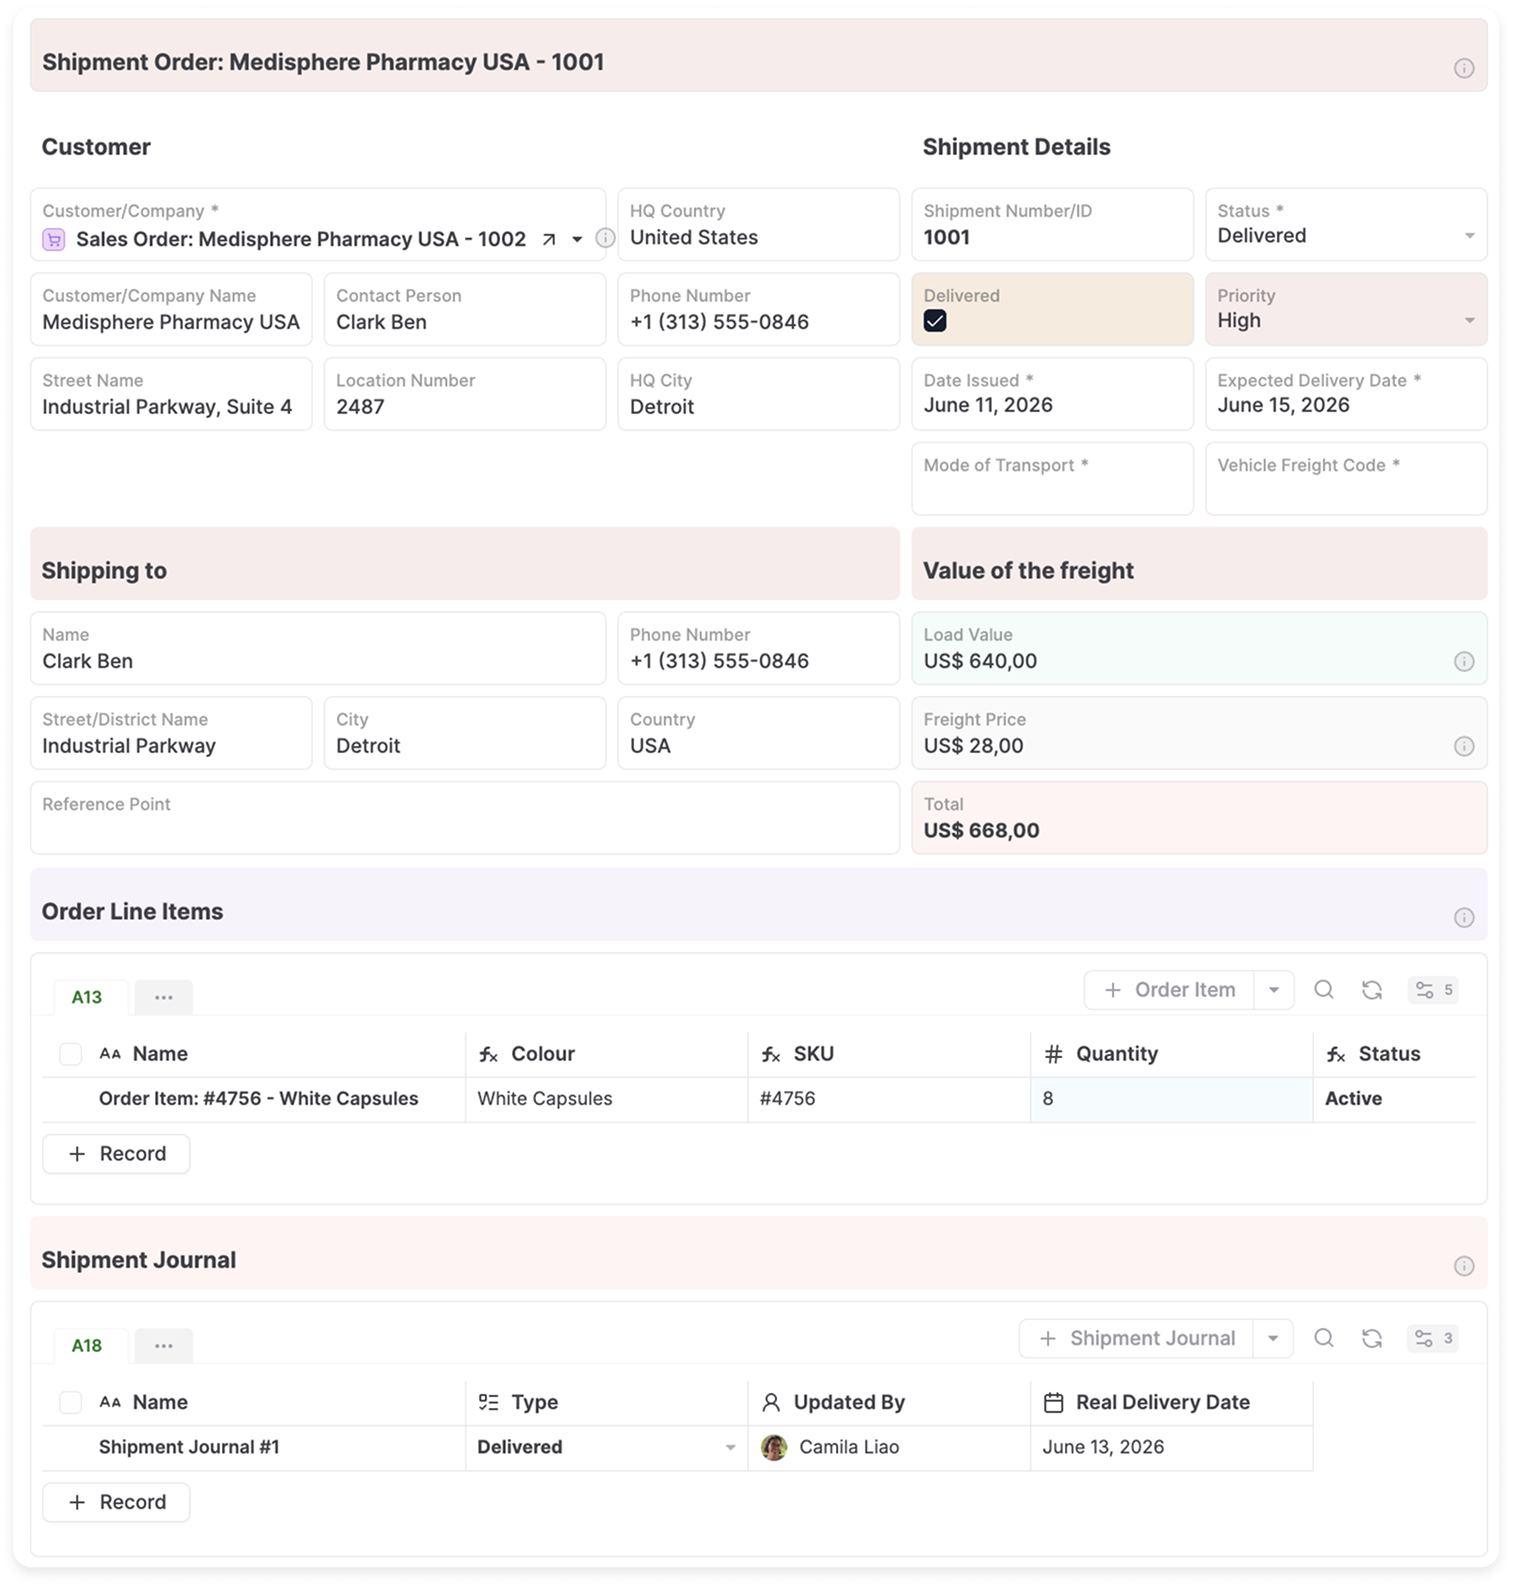Search within Shipment Journal table
The height and width of the screenshot is (1586, 1513).
click(x=1323, y=1338)
